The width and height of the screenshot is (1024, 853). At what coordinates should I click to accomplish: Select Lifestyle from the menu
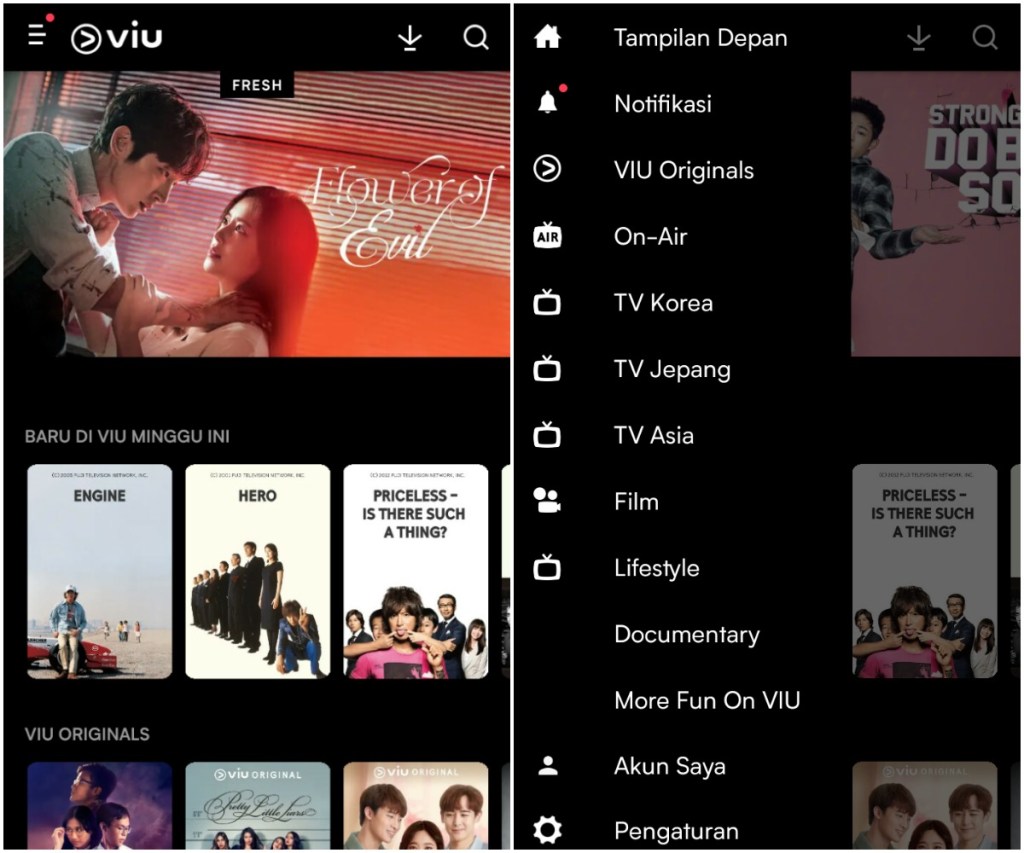pos(656,568)
